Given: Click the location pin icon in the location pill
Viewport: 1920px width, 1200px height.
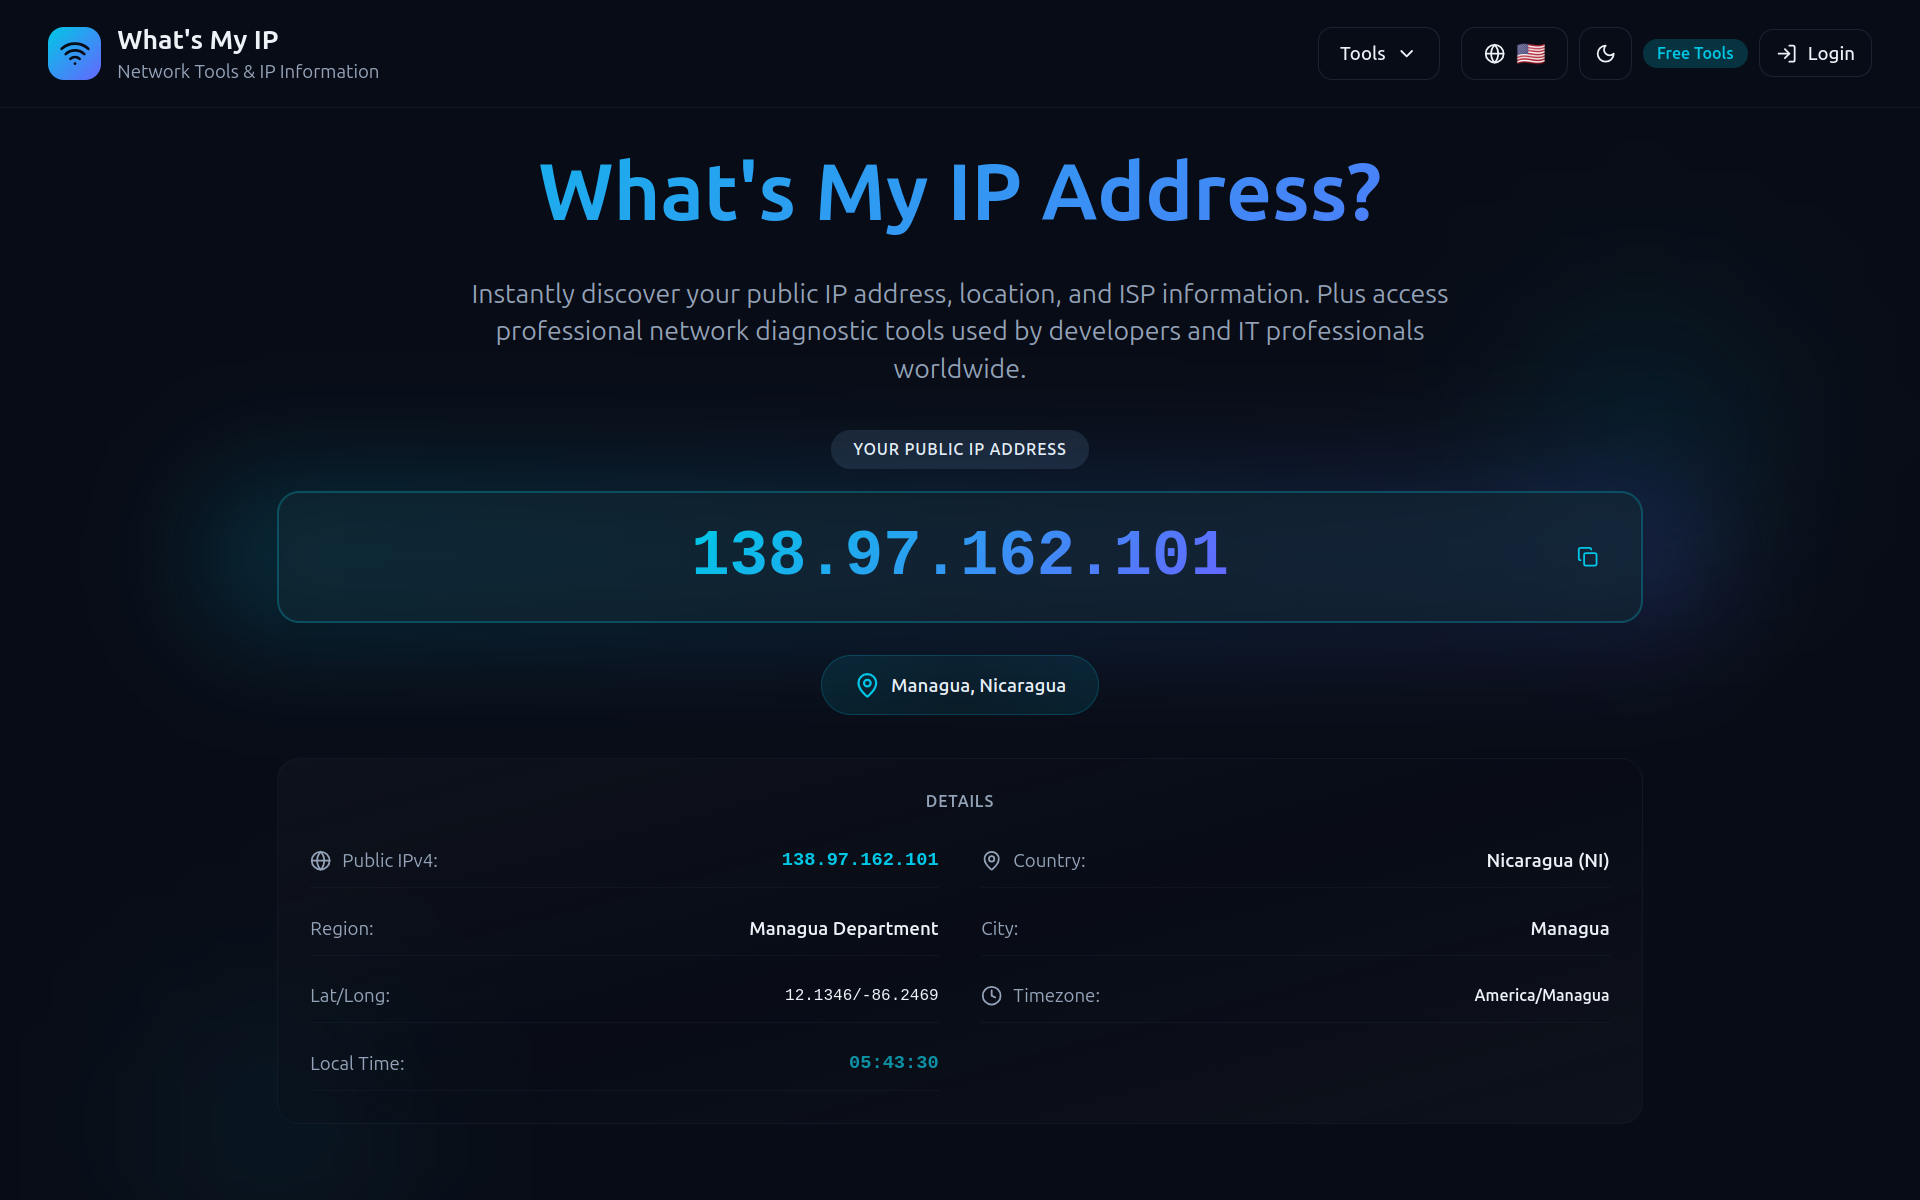Looking at the screenshot, I should click(x=867, y=685).
